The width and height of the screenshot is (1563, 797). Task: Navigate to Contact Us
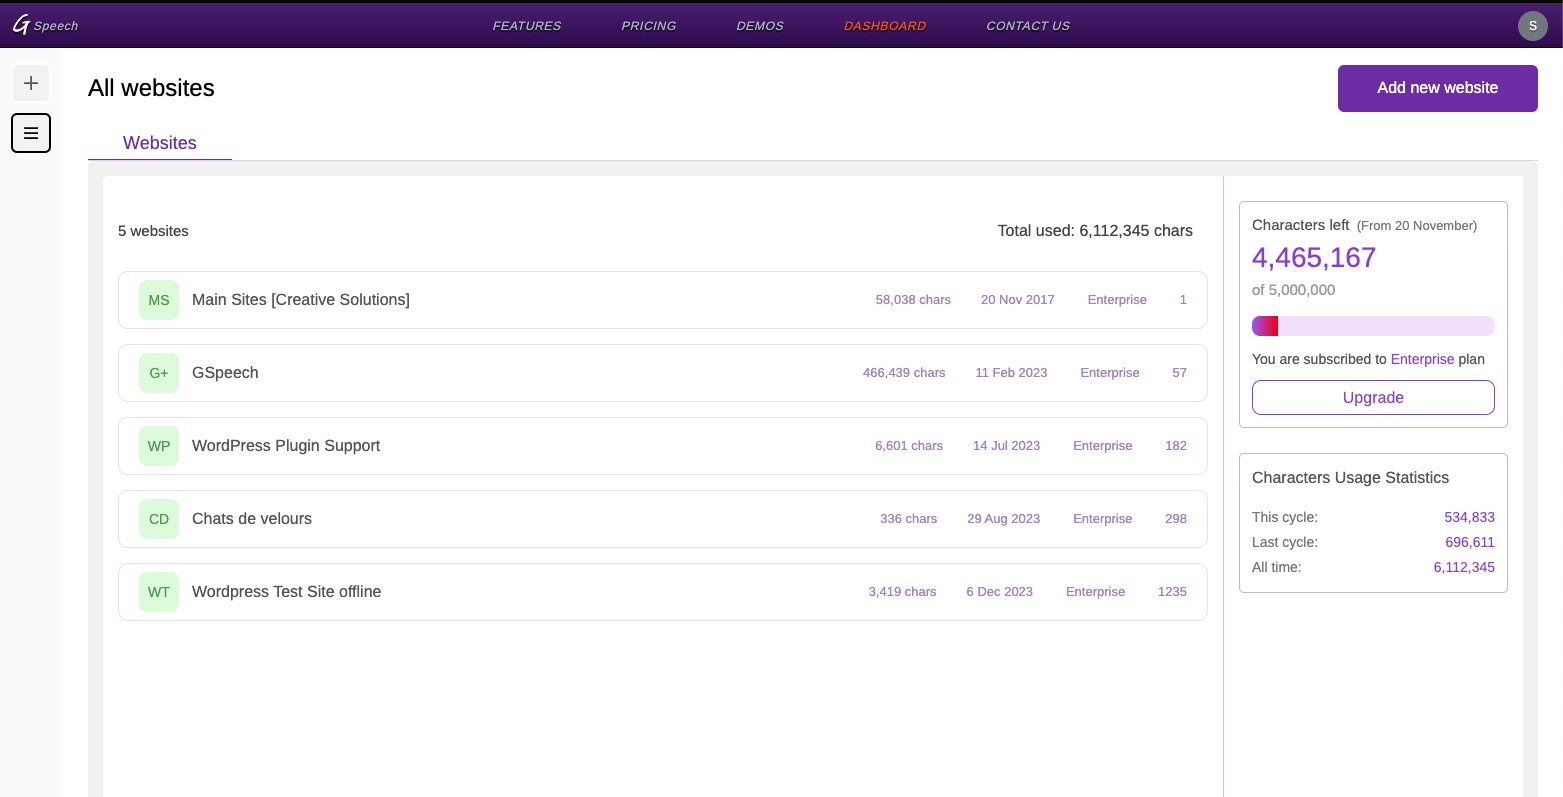pyautogui.click(x=1028, y=26)
